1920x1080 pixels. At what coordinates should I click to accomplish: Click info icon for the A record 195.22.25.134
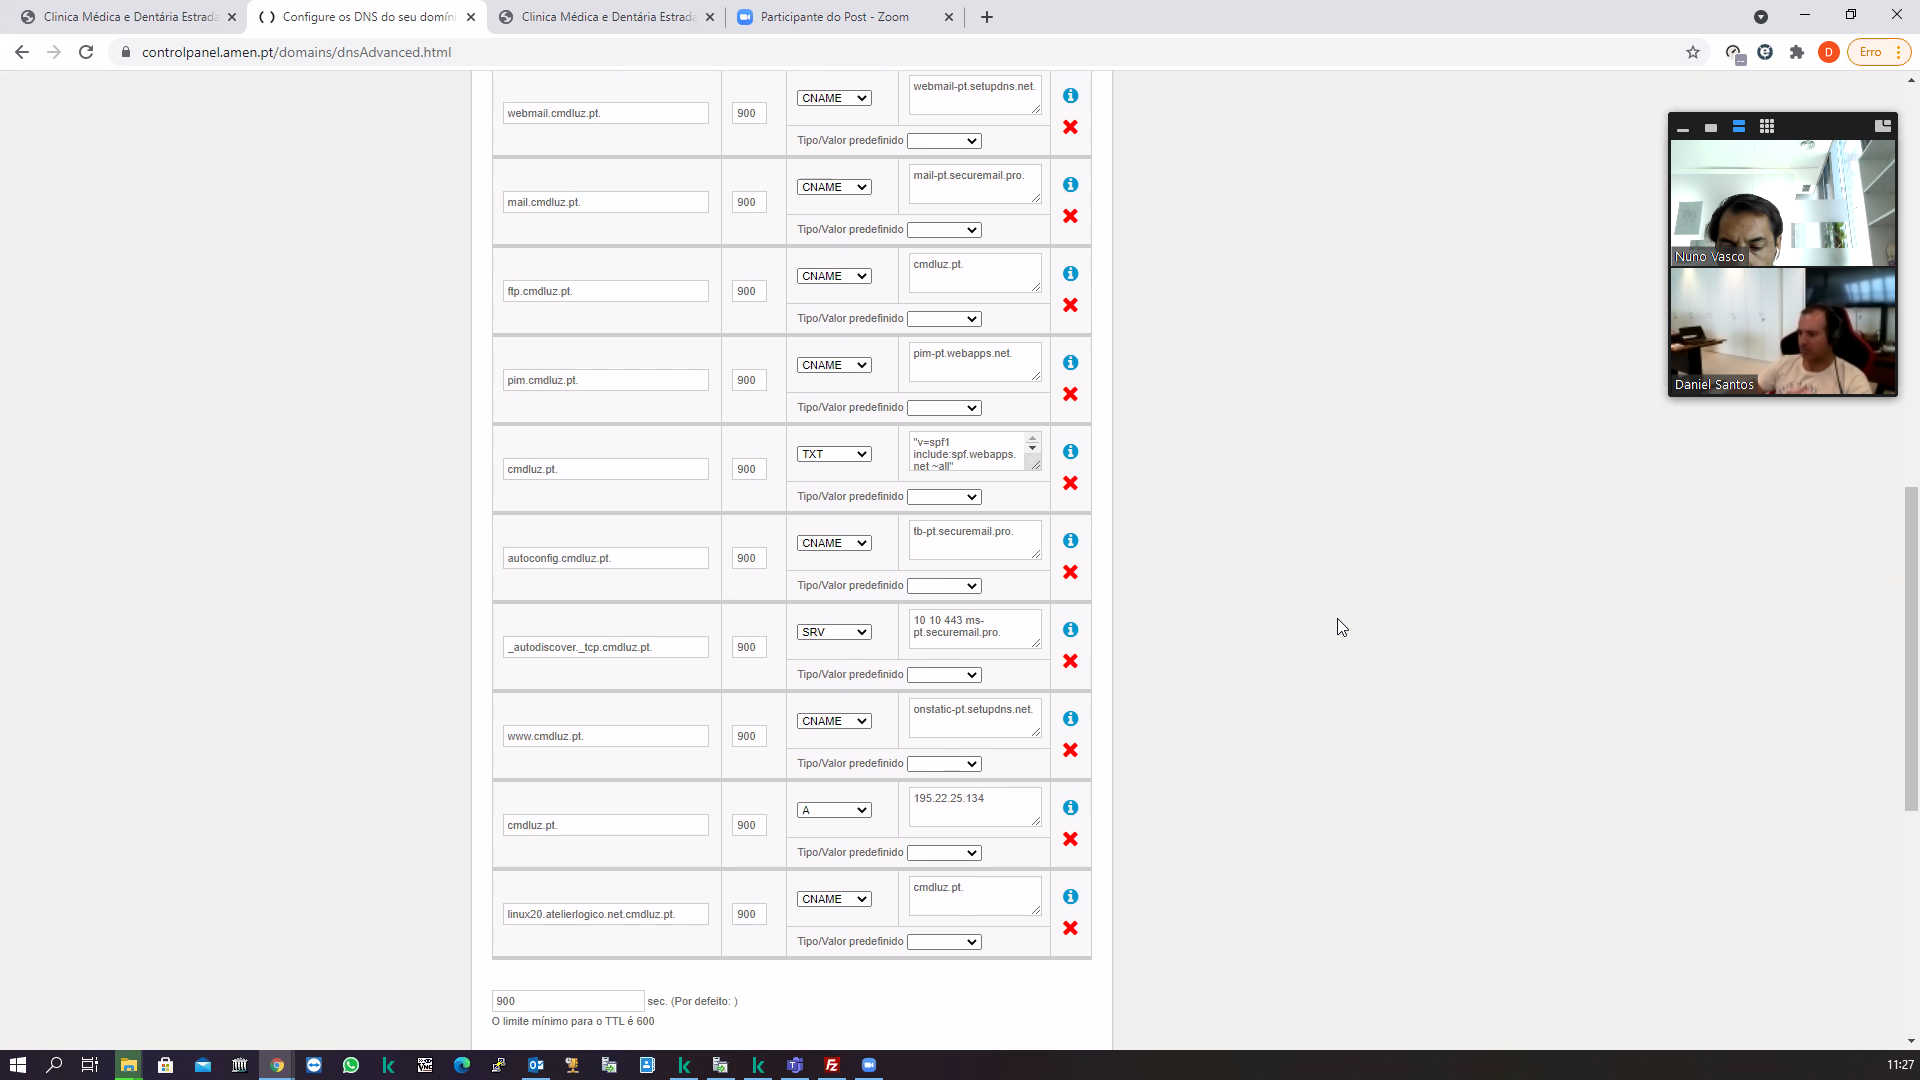[1070, 808]
